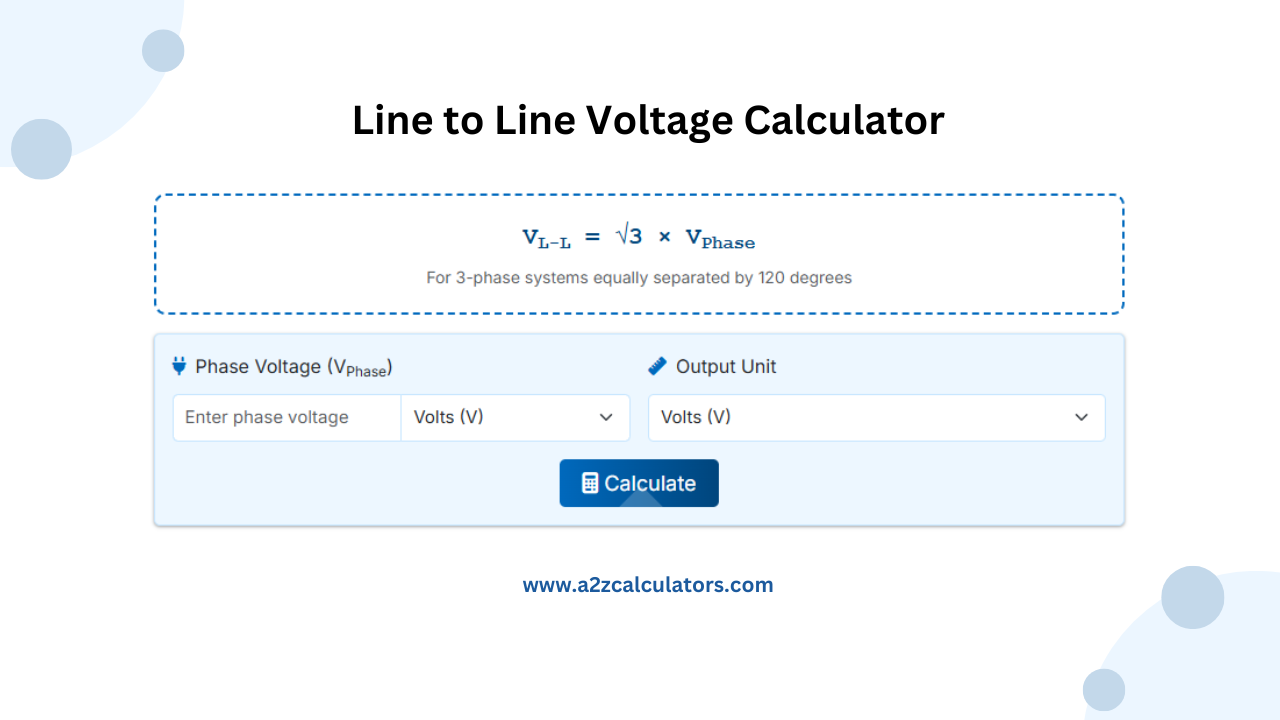Viewport: 1280px width, 720px height.
Task: Click the decorative circle in bottom-right corner
Action: 1192,597
